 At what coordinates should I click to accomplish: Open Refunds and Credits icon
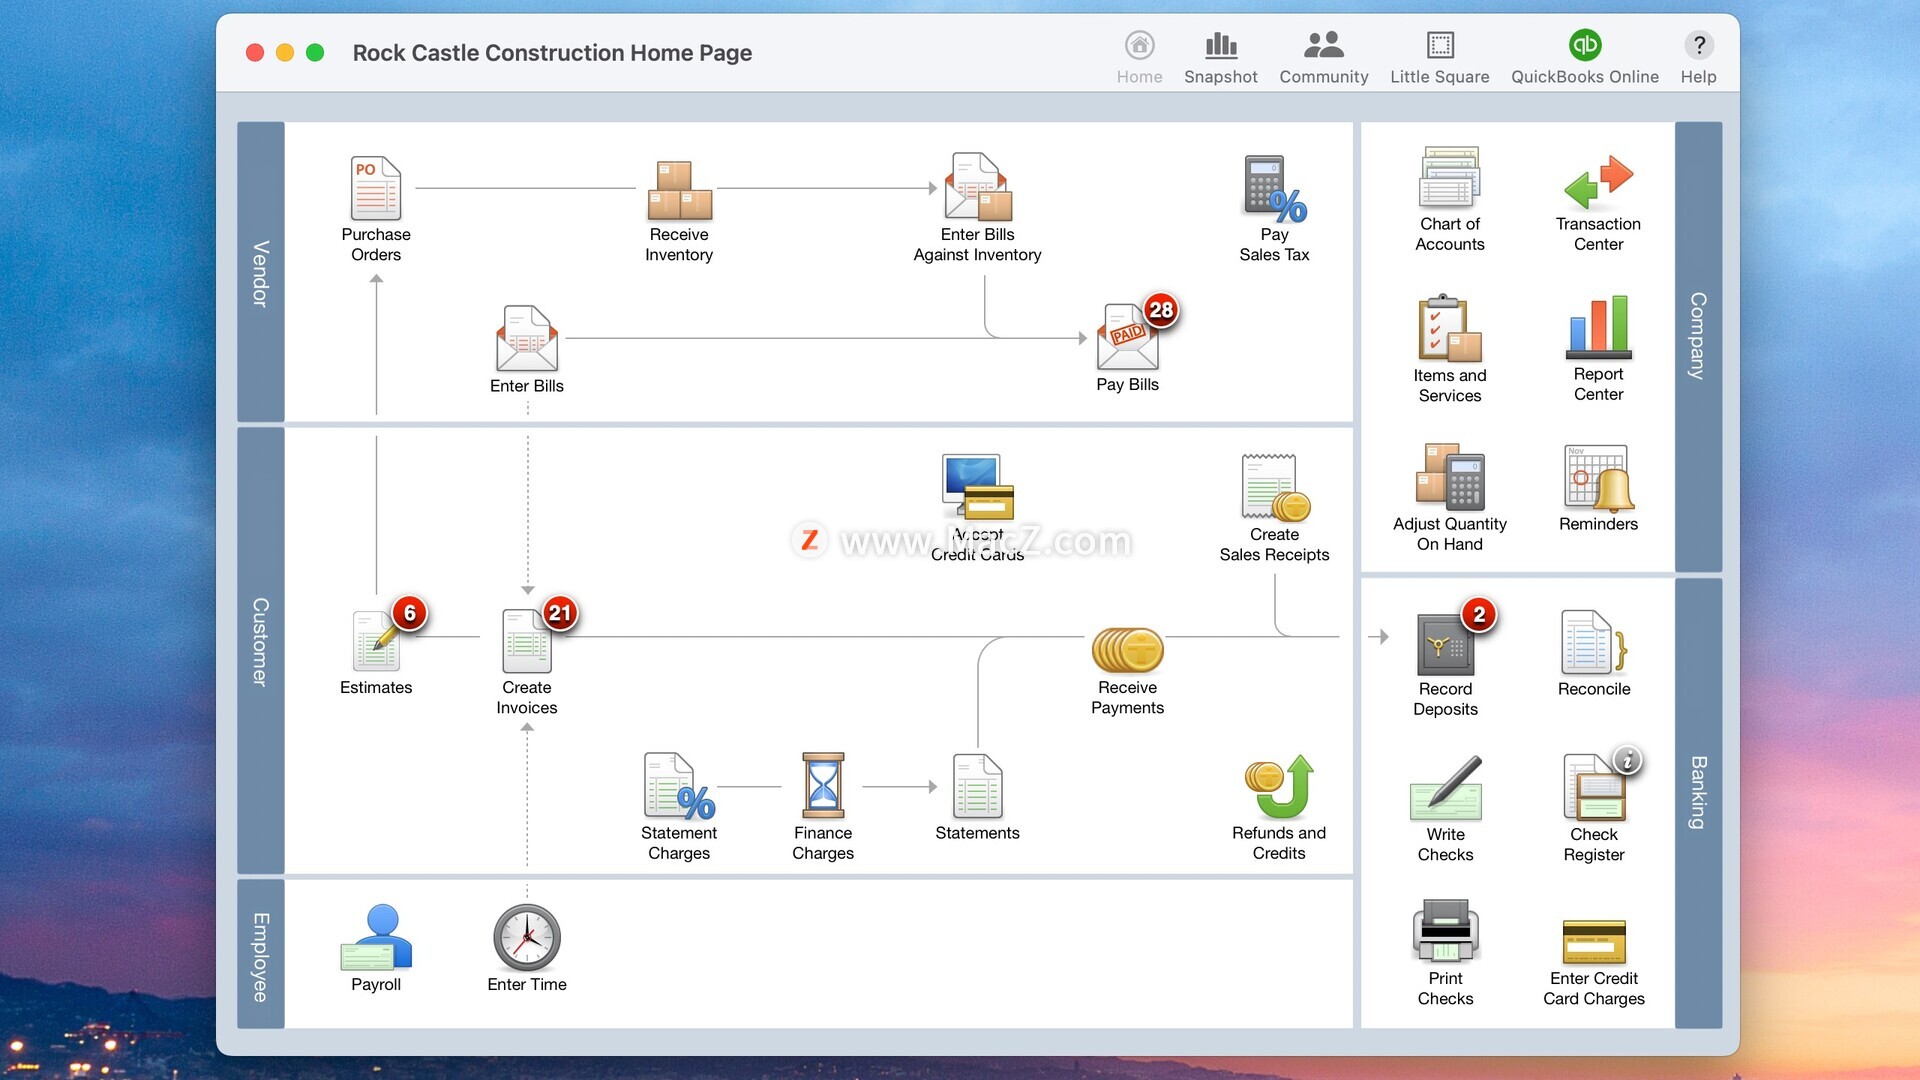tap(1279, 787)
